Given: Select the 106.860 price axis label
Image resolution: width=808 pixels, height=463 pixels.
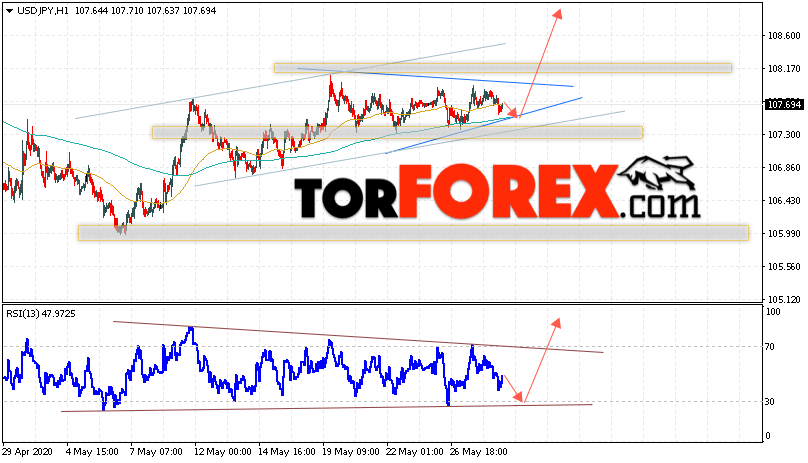Looking at the screenshot, I should point(784,168).
